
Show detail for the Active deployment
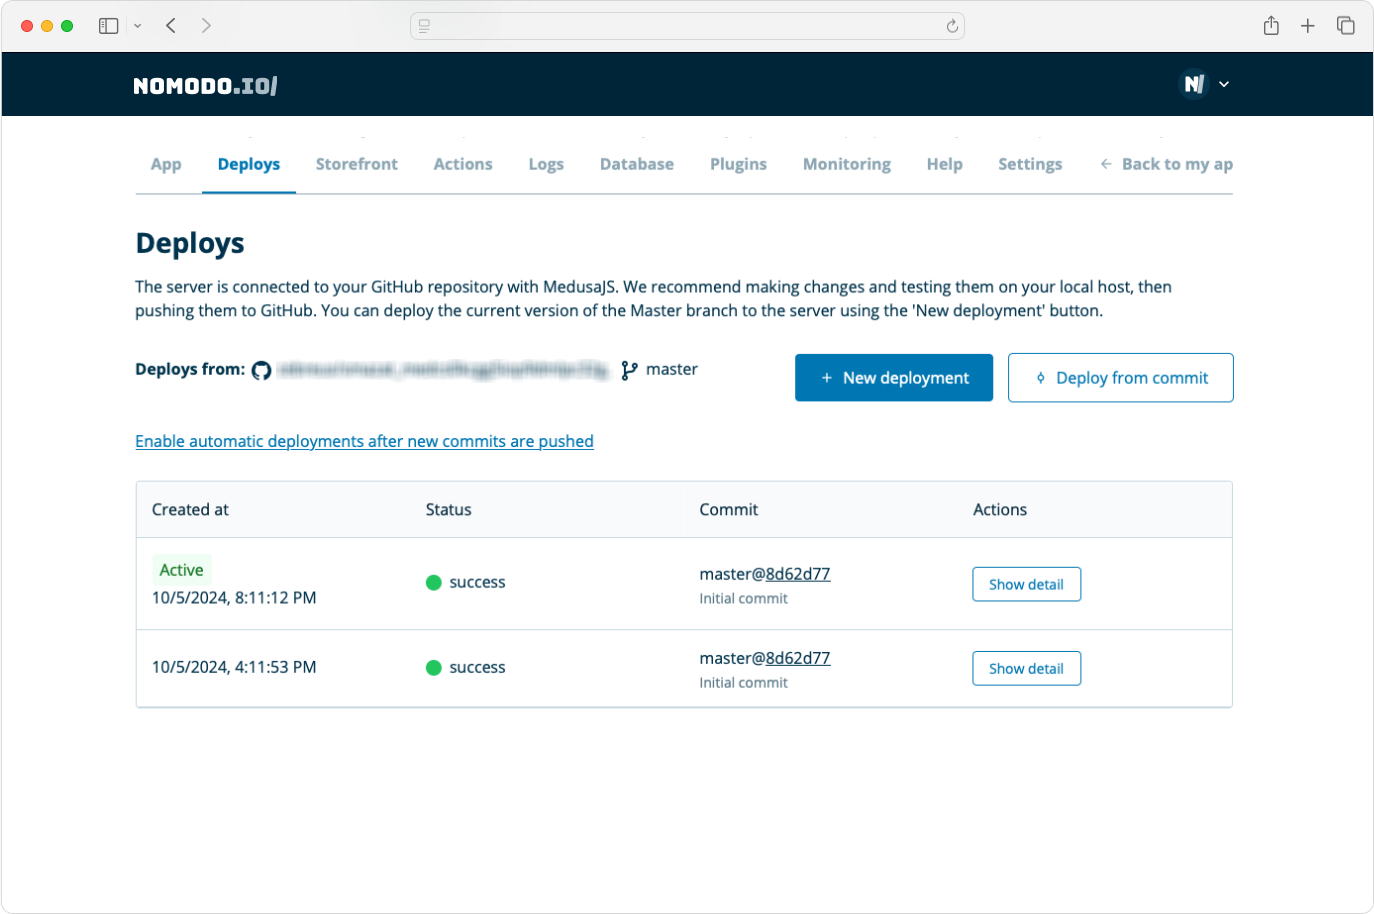[x=1026, y=584]
